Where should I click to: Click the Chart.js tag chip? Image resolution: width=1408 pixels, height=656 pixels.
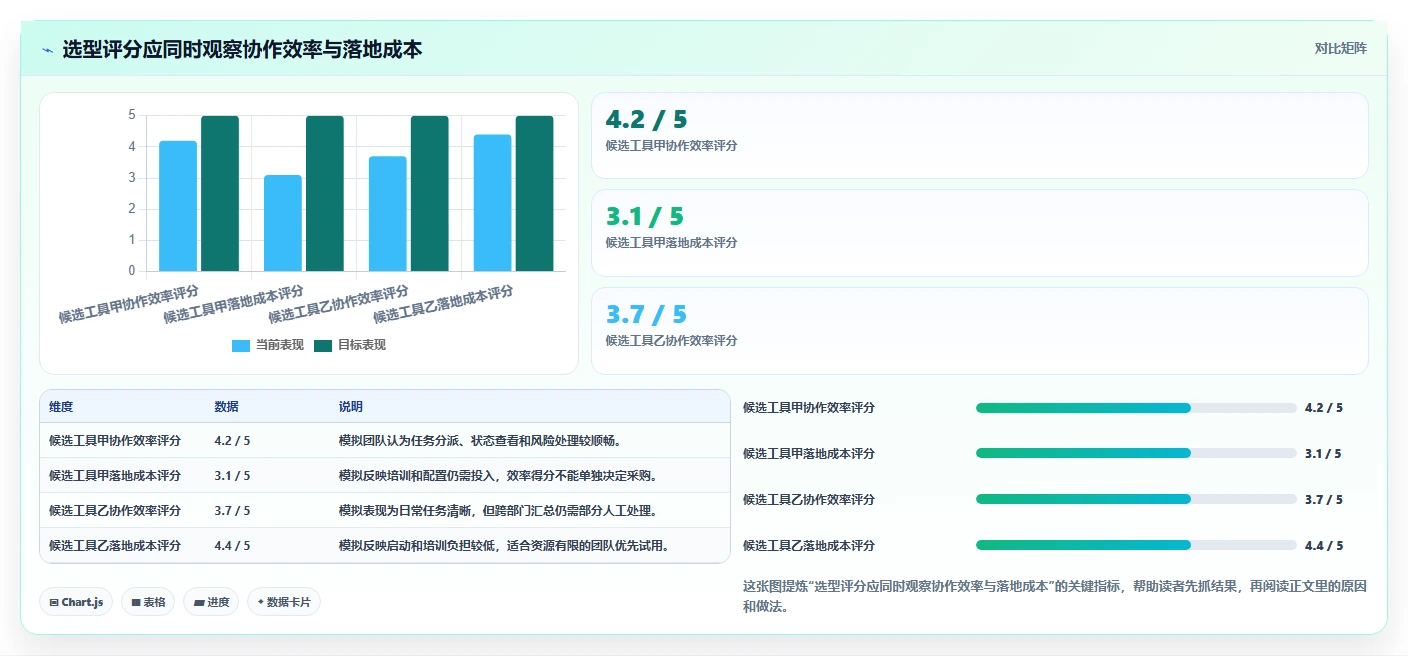click(x=76, y=602)
